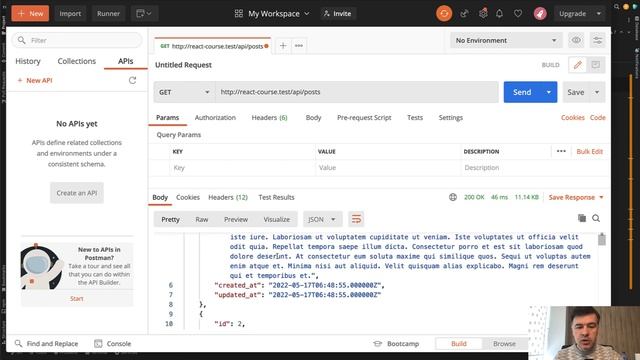The width and height of the screenshot is (640, 360).
Task: Open response Cookies tab
Action: 188,197
